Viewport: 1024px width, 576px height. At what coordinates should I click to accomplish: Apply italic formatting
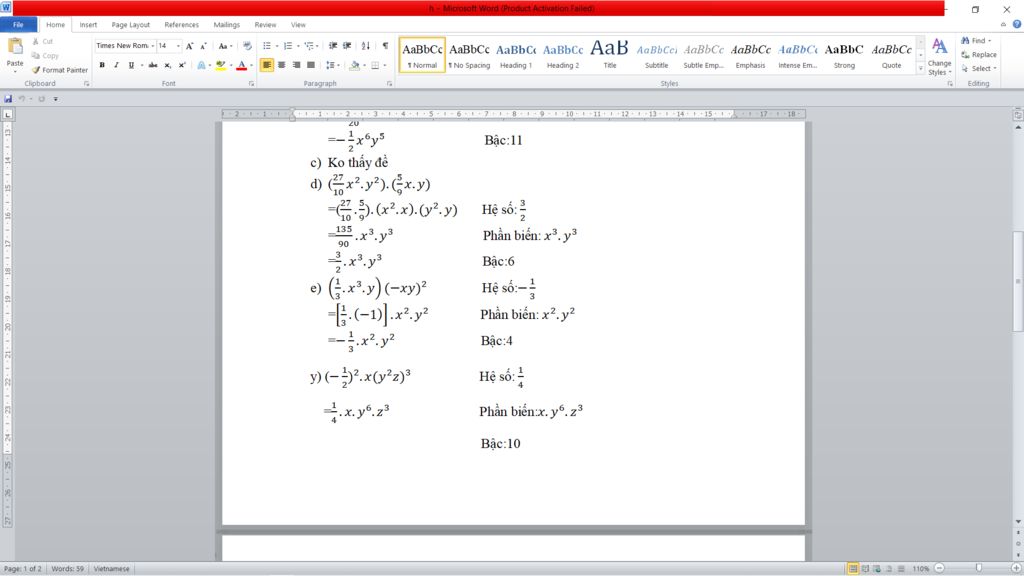pos(116,65)
